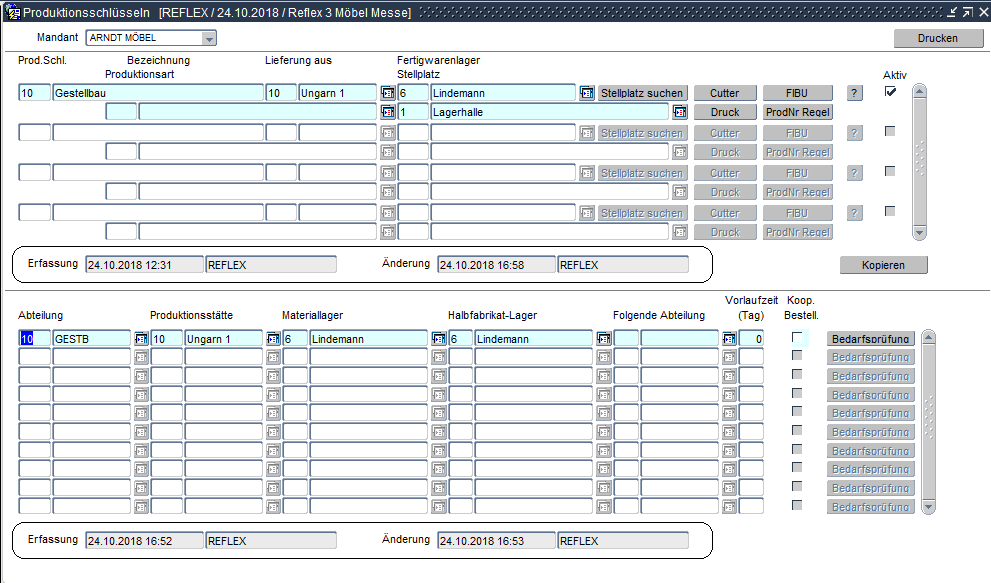Click the active ProdNr Regel button
The image size is (991, 583).
click(798, 112)
